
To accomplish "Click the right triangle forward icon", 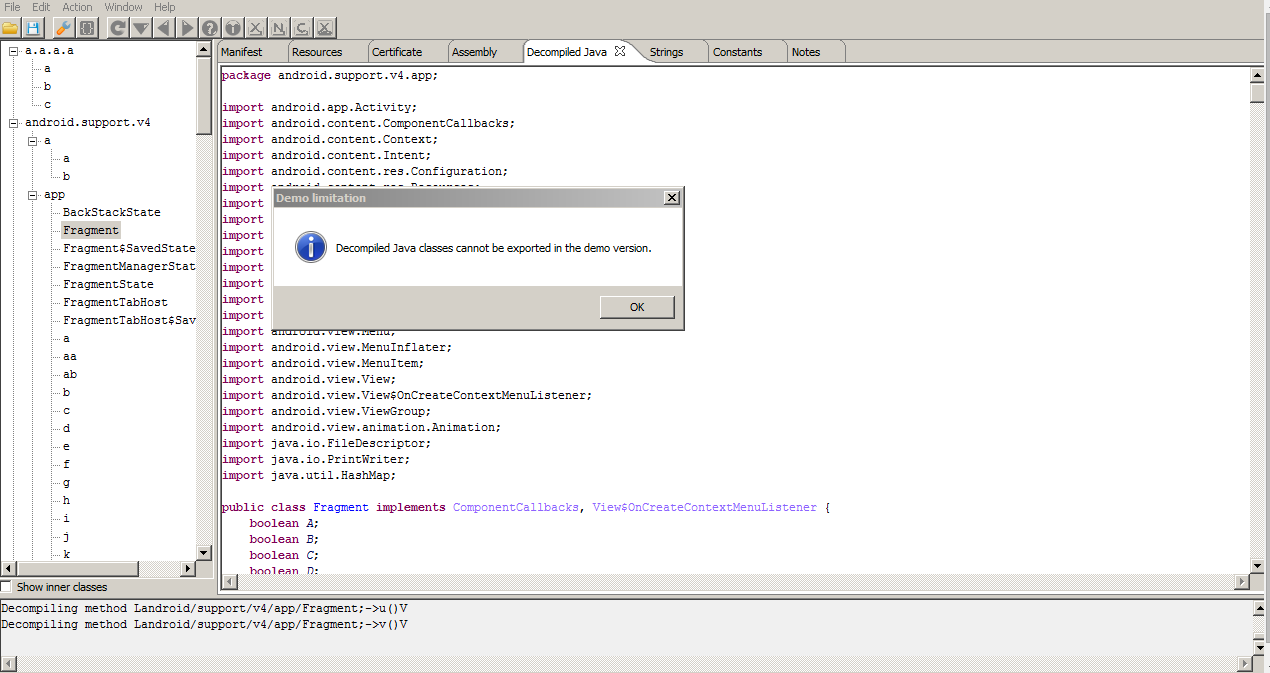I will 187,28.
